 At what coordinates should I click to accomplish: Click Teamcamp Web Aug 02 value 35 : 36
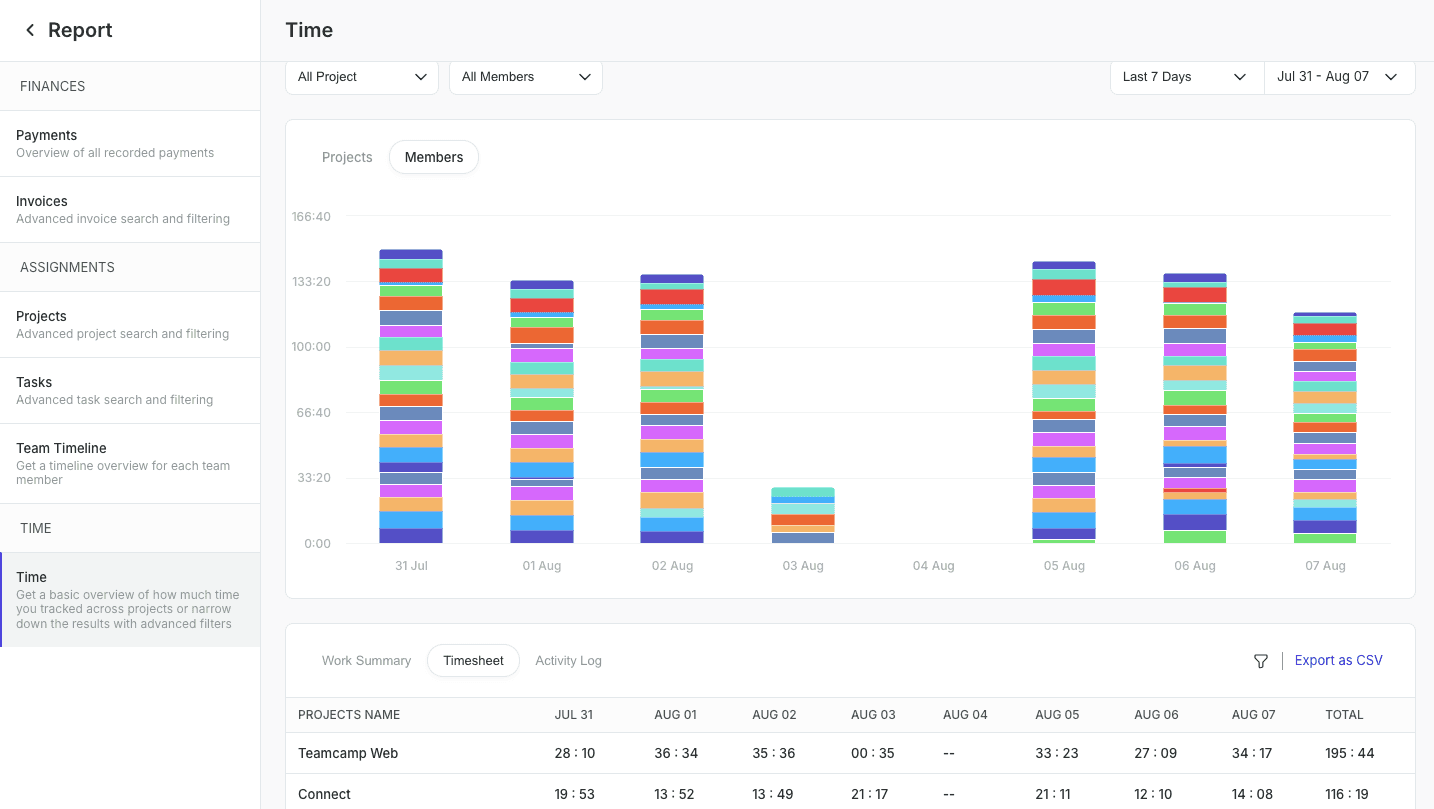pos(774,753)
